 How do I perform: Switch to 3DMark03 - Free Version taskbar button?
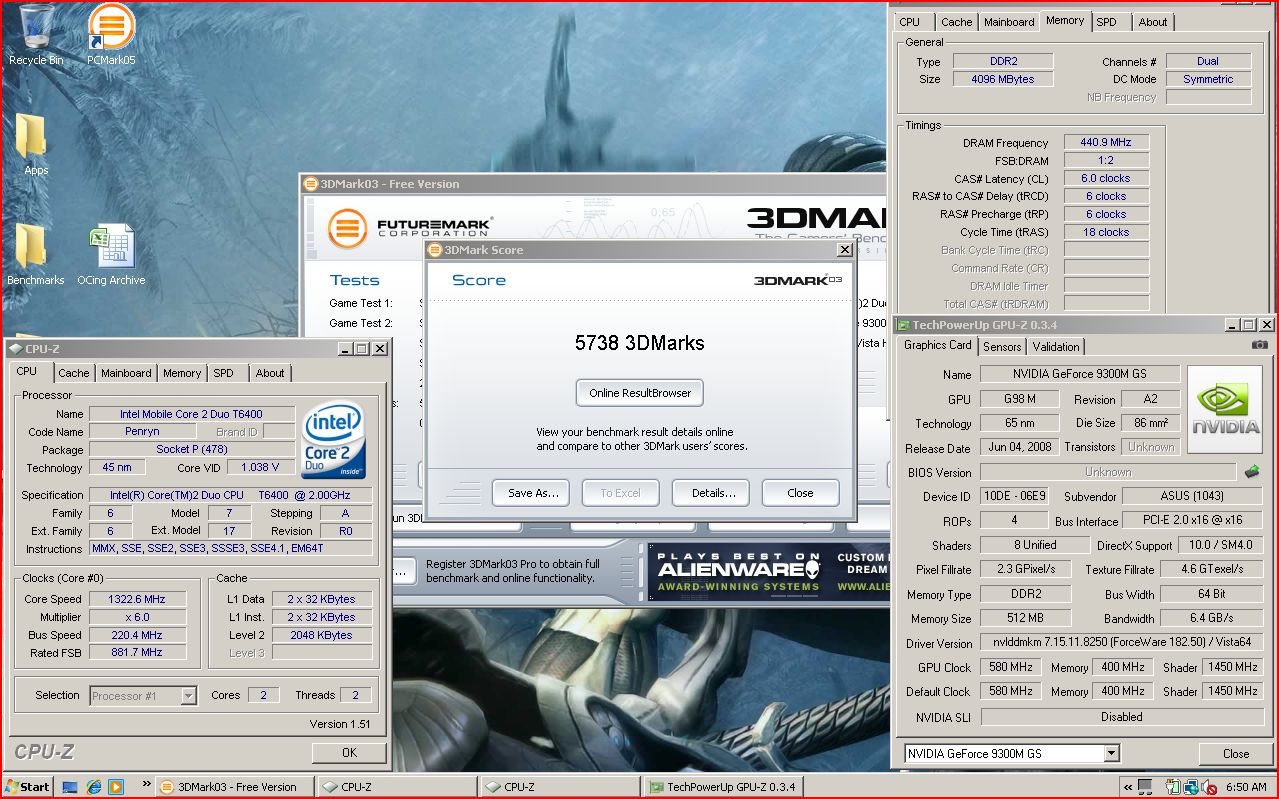pyautogui.click(x=235, y=786)
